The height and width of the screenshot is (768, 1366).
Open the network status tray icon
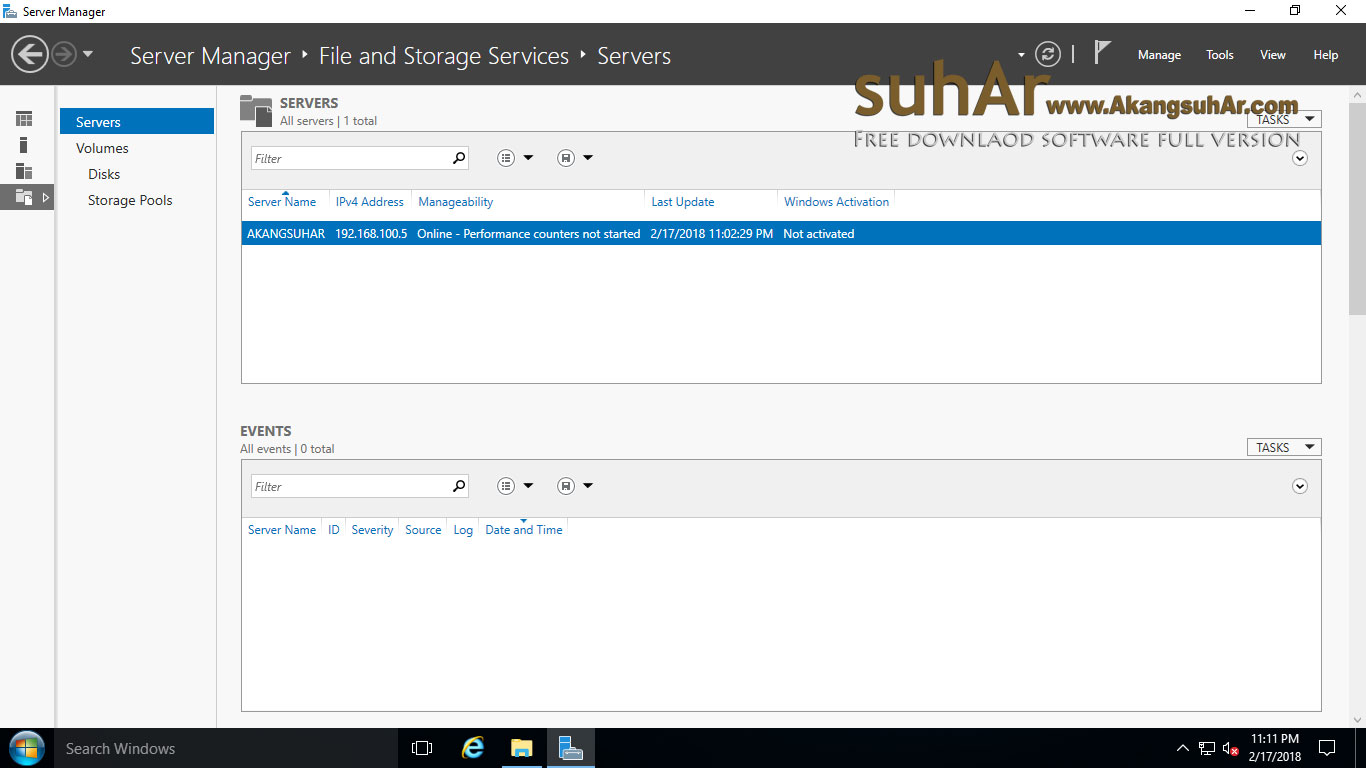1207,748
